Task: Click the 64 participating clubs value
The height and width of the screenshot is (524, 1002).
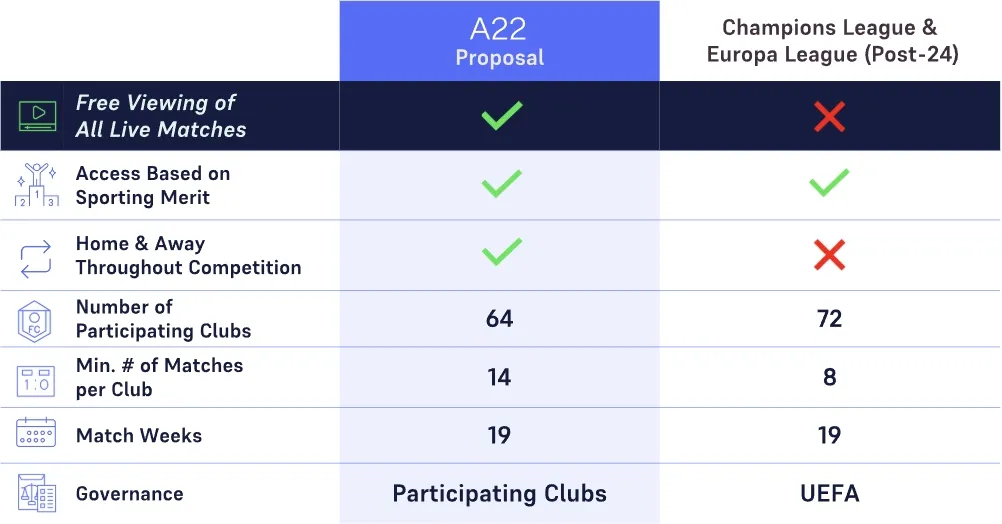Action: [x=499, y=319]
